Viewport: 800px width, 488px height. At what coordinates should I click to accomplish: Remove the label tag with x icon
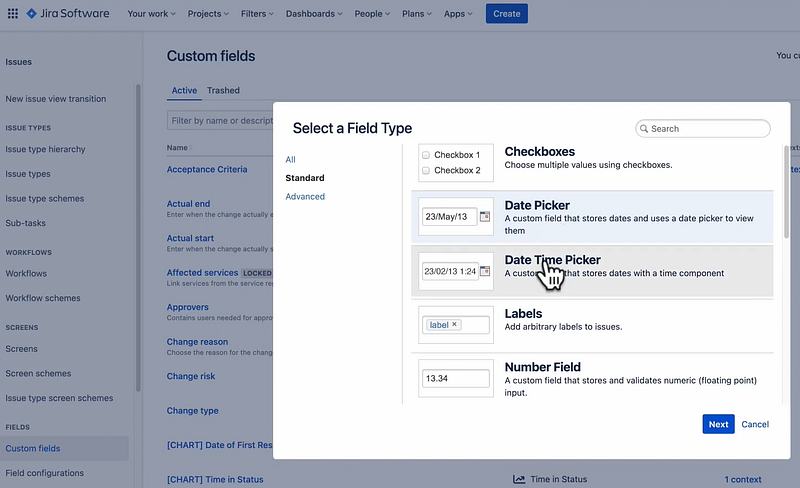click(x=454, y=325)
